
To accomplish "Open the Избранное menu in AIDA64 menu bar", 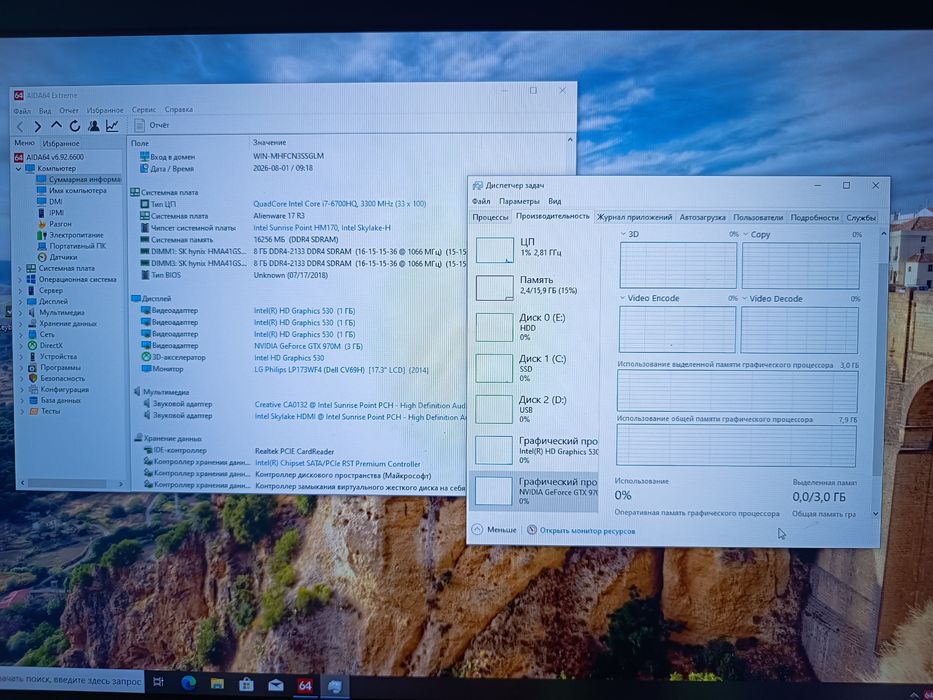I will point(105,110).
